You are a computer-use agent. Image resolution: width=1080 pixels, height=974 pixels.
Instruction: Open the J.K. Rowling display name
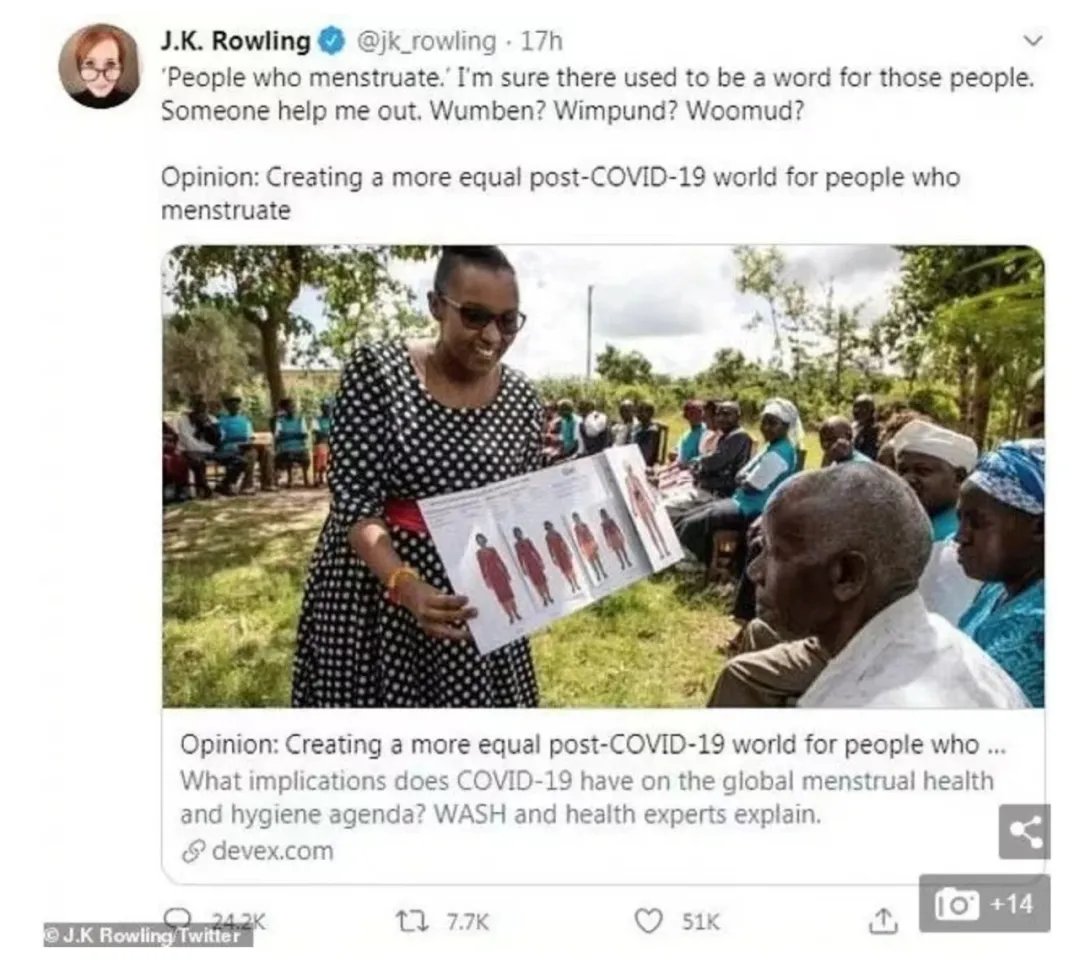[236, 41]
